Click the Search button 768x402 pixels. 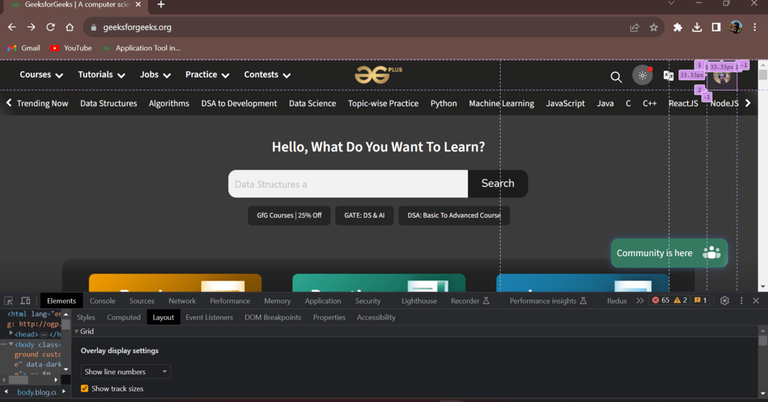click(498, 184)
